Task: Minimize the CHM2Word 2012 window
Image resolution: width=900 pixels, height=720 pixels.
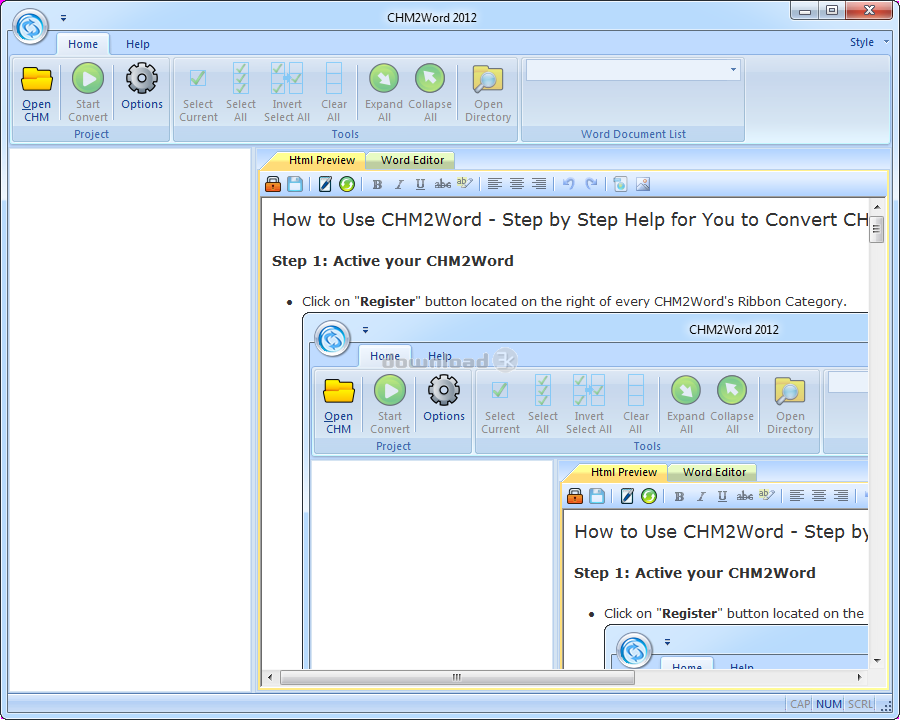Action: [805, 11]
